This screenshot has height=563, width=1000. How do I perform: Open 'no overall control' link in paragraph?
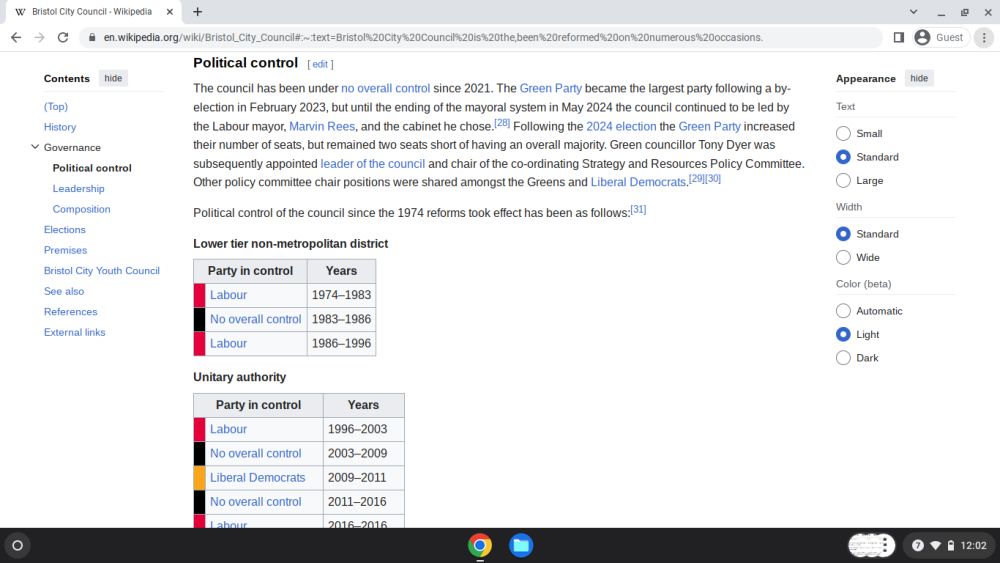point(385,89)
